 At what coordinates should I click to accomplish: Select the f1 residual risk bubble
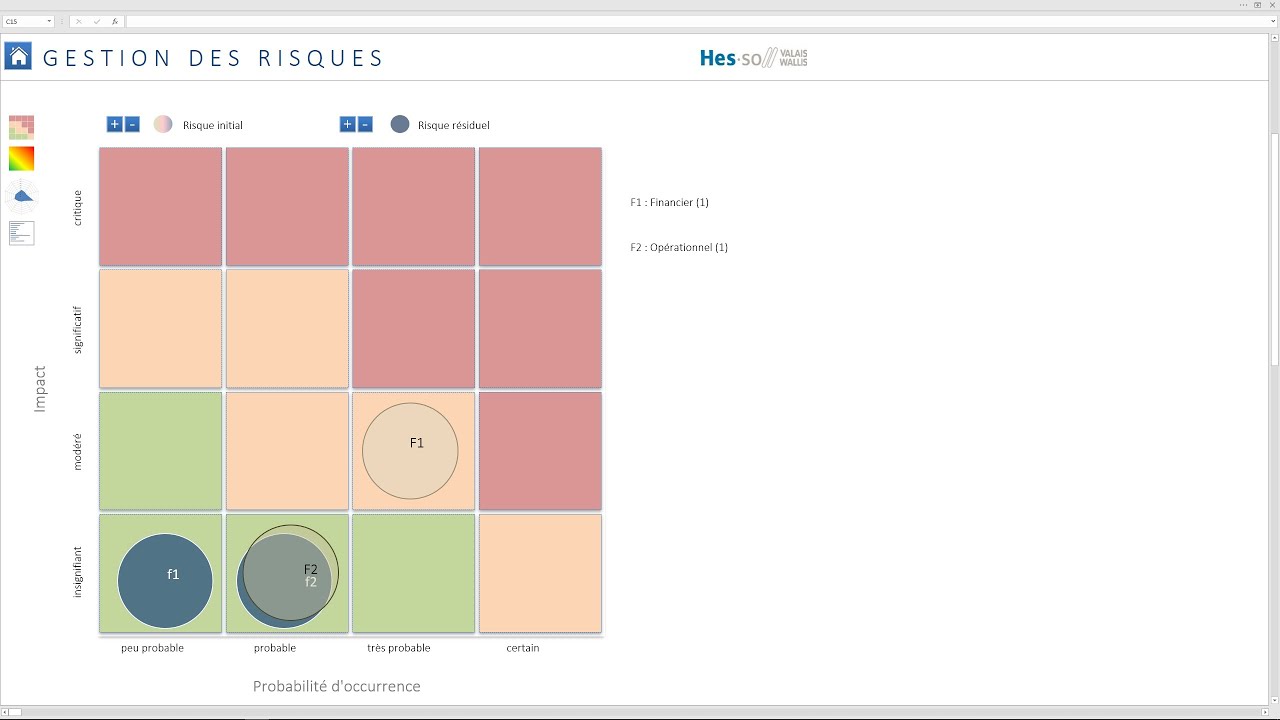pos(165,581)
